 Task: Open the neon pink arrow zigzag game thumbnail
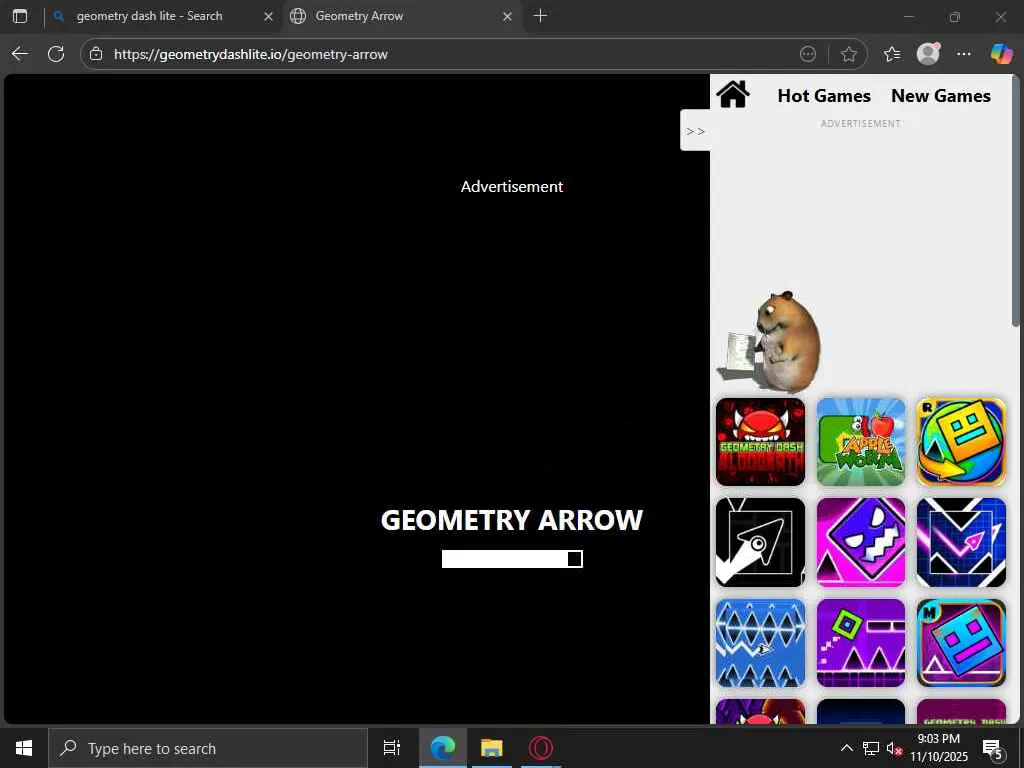coord(961,543)
